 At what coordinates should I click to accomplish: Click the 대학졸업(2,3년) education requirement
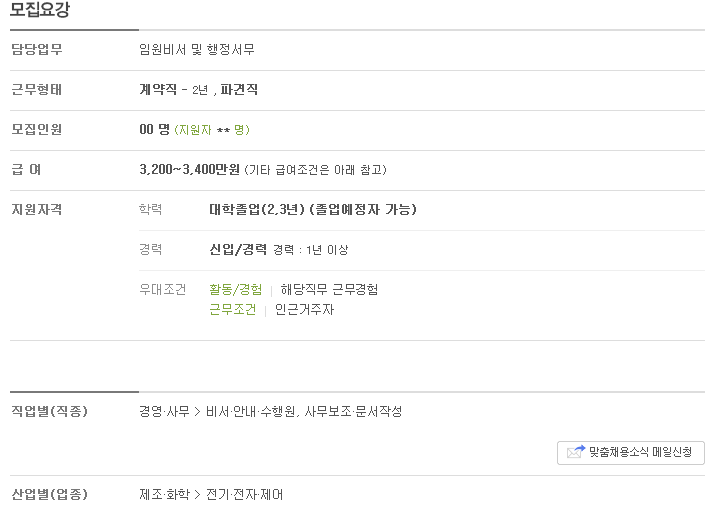257,210
